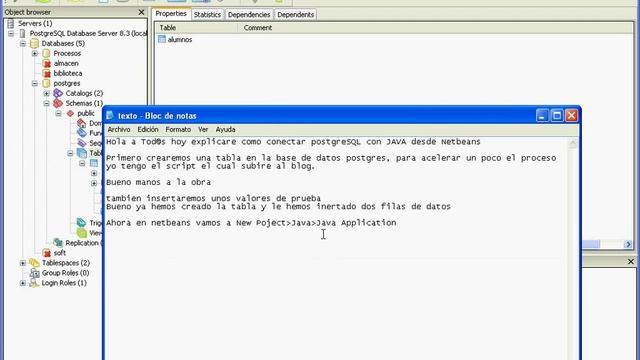The image size is (640, 360).
Task: Select the alumnos row in the table list
Action: [x=180, y=40]
